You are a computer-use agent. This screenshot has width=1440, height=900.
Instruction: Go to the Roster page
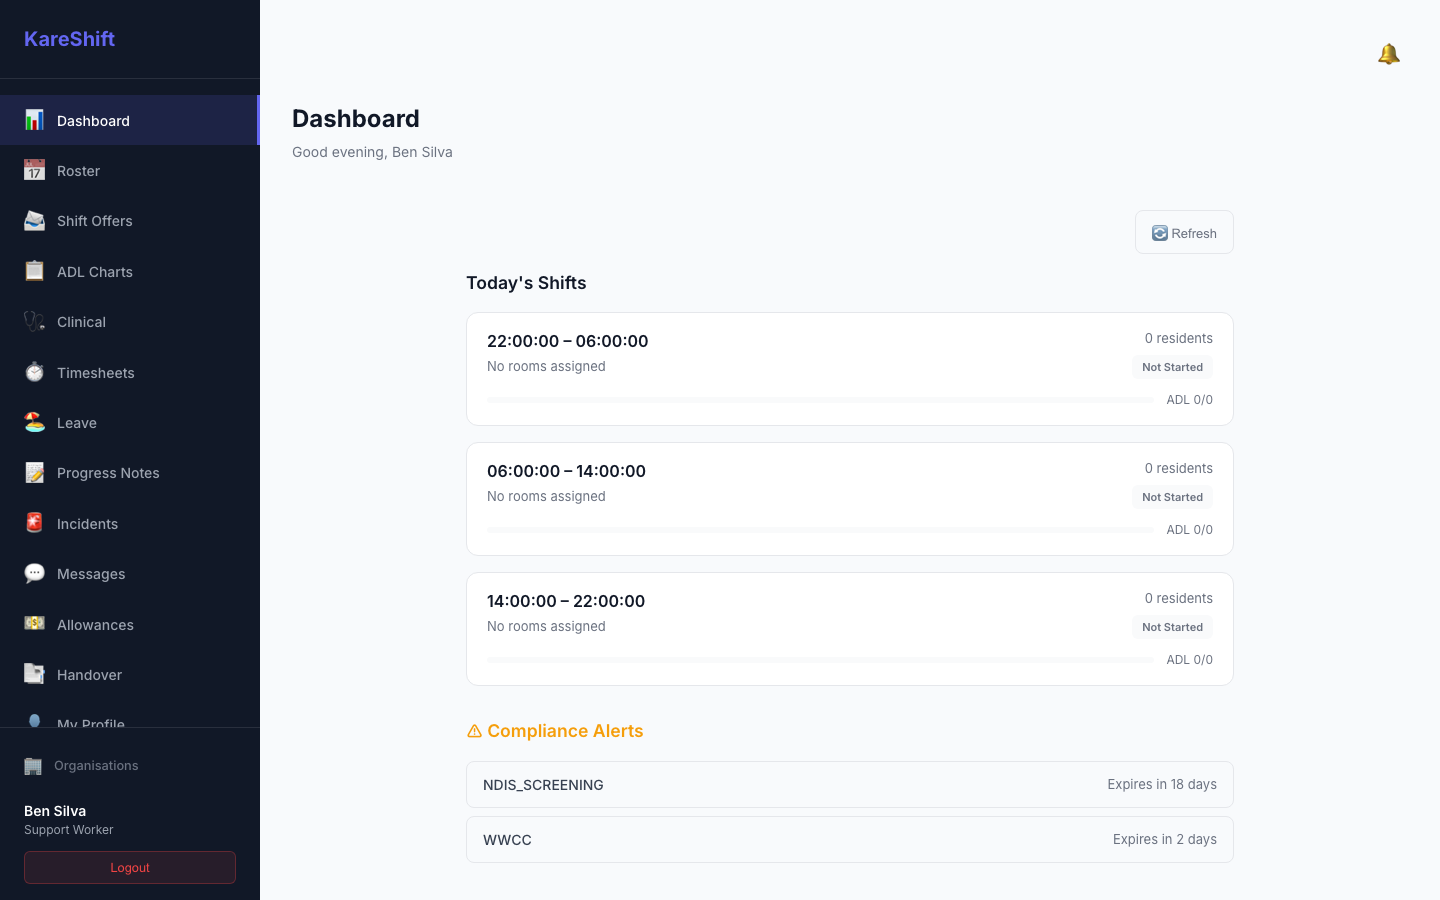click(130, 170)
